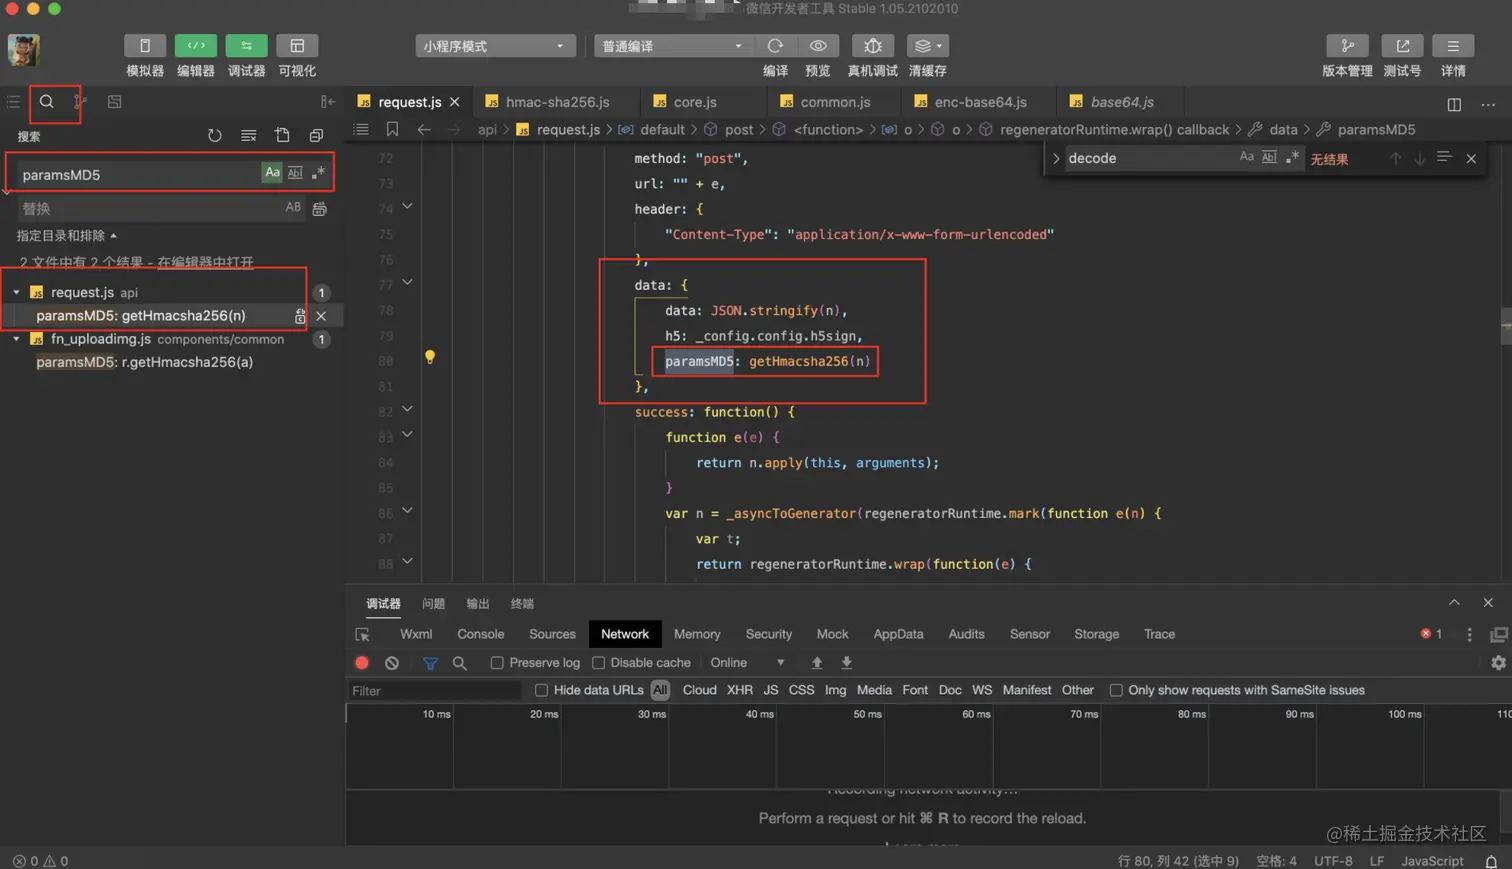Open the details menu icon
This screenshot has height=869, width=1512.
pyautogui.click(x=1453, y=46)
